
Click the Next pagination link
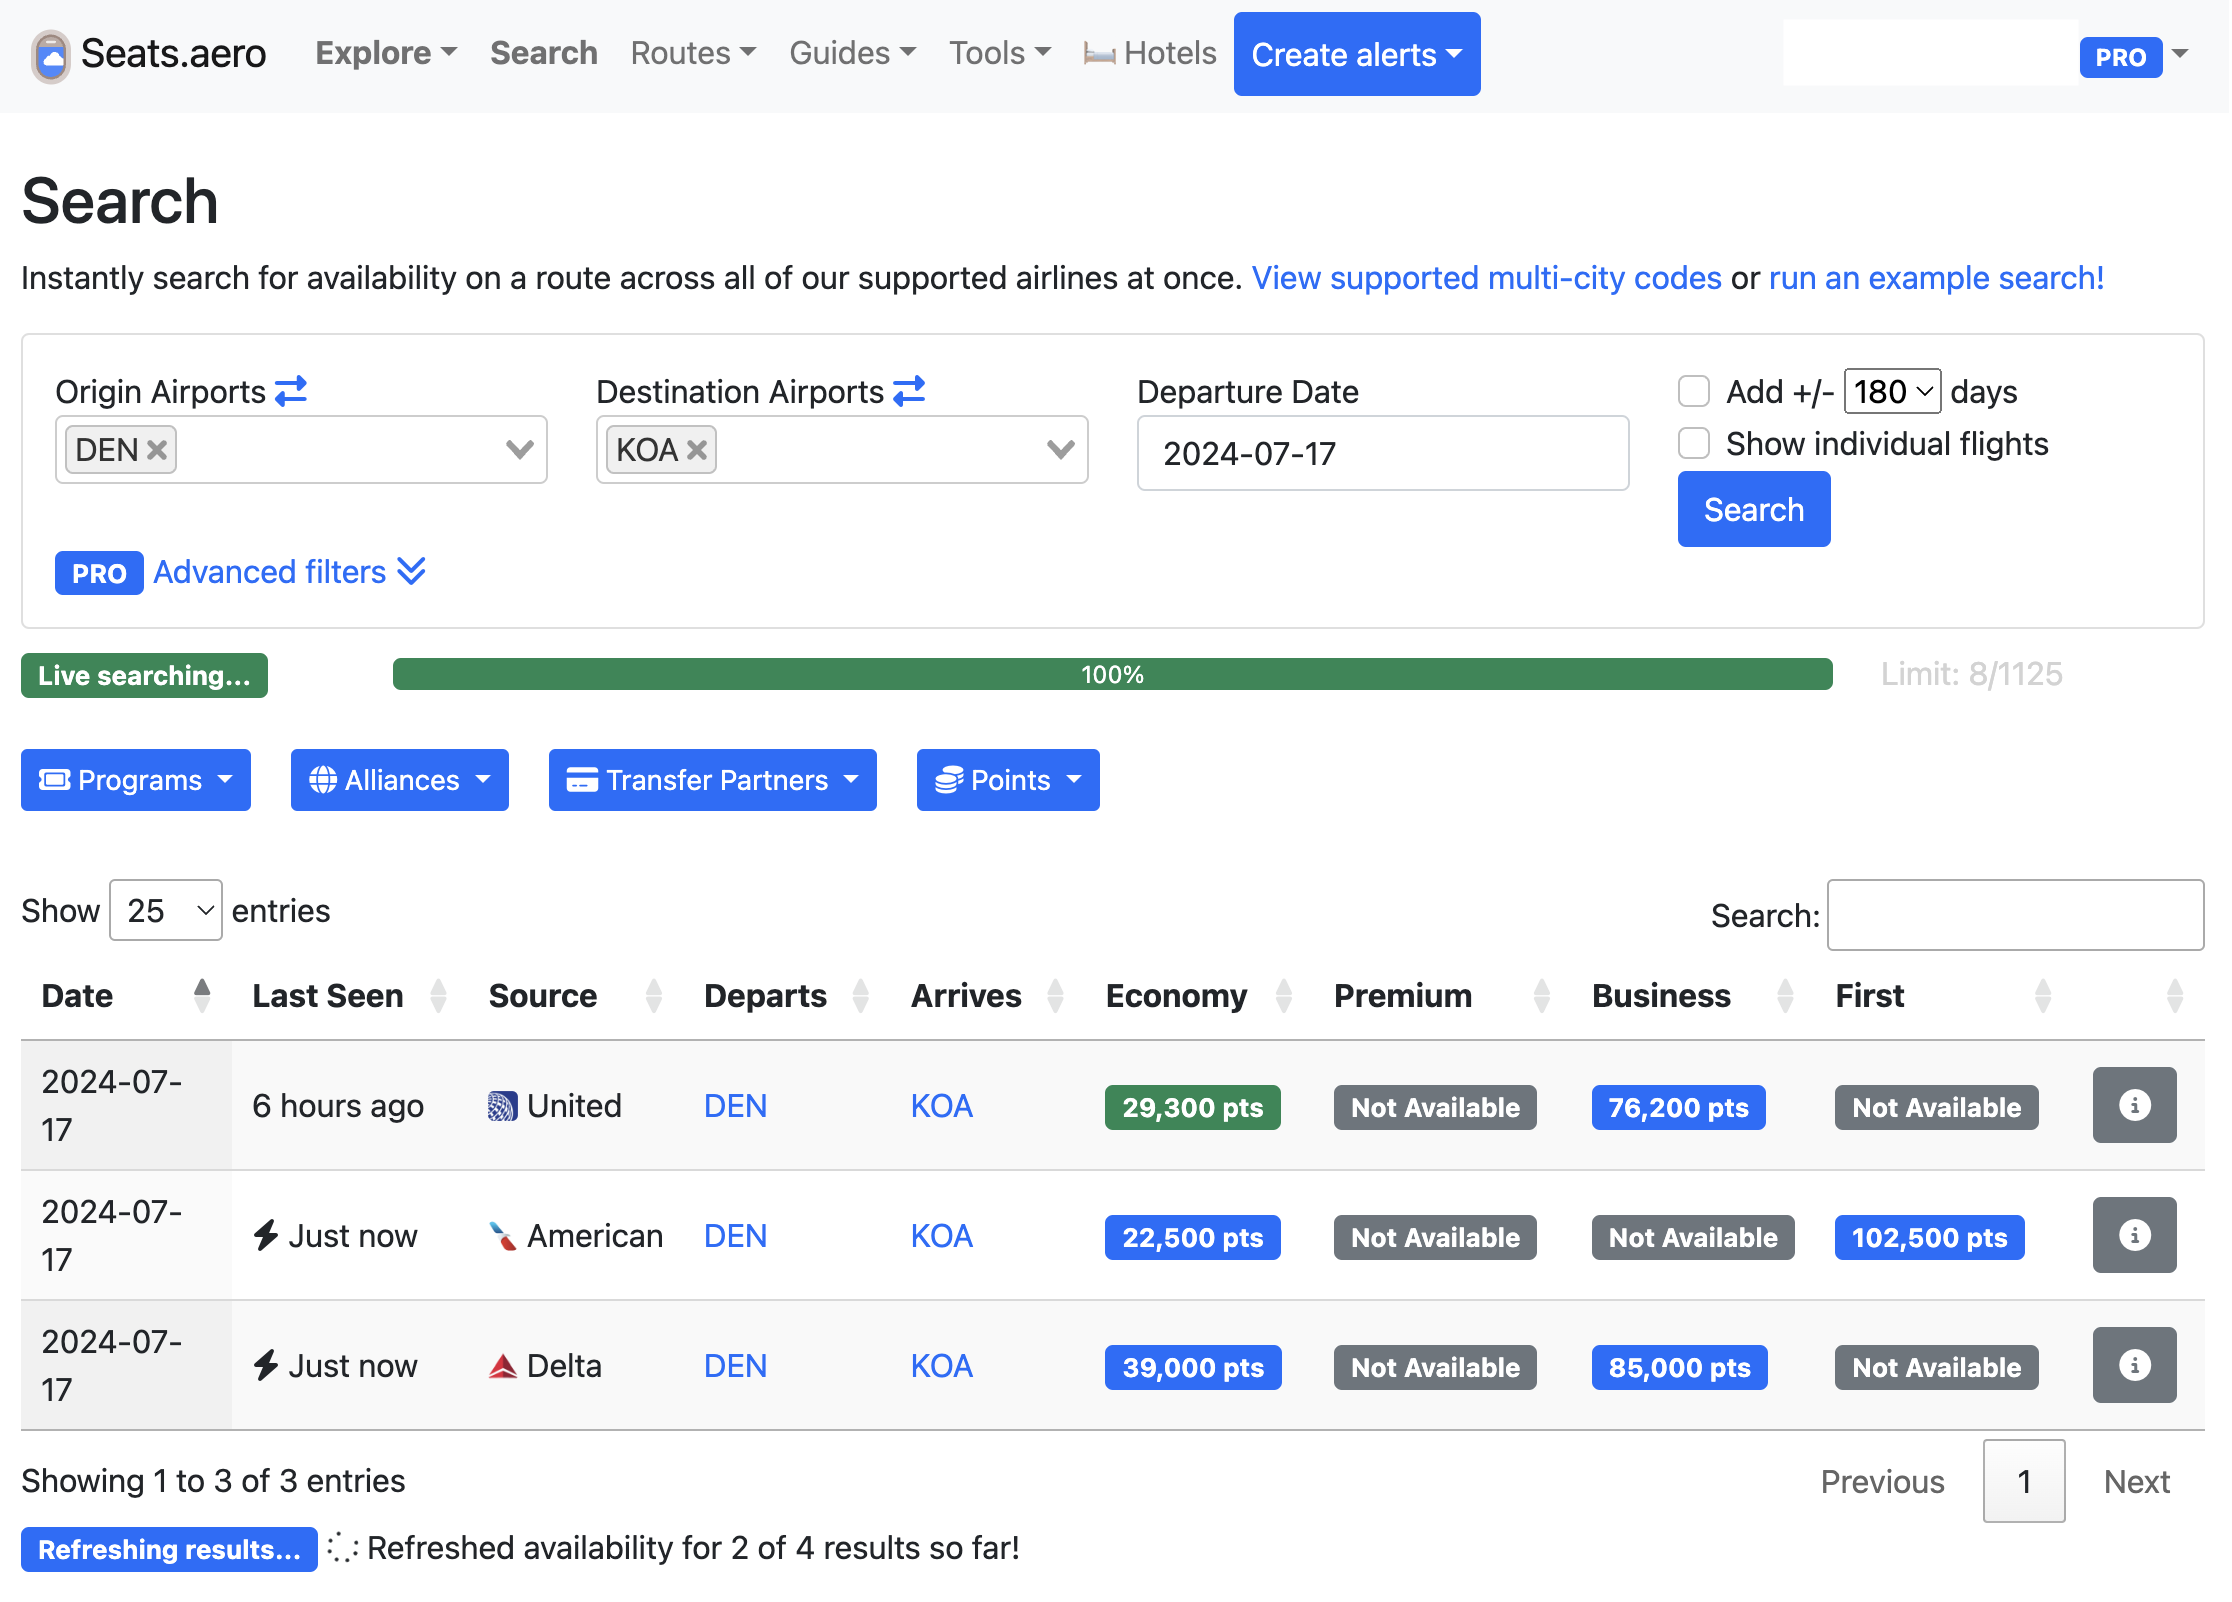tap(2136, 1481)
